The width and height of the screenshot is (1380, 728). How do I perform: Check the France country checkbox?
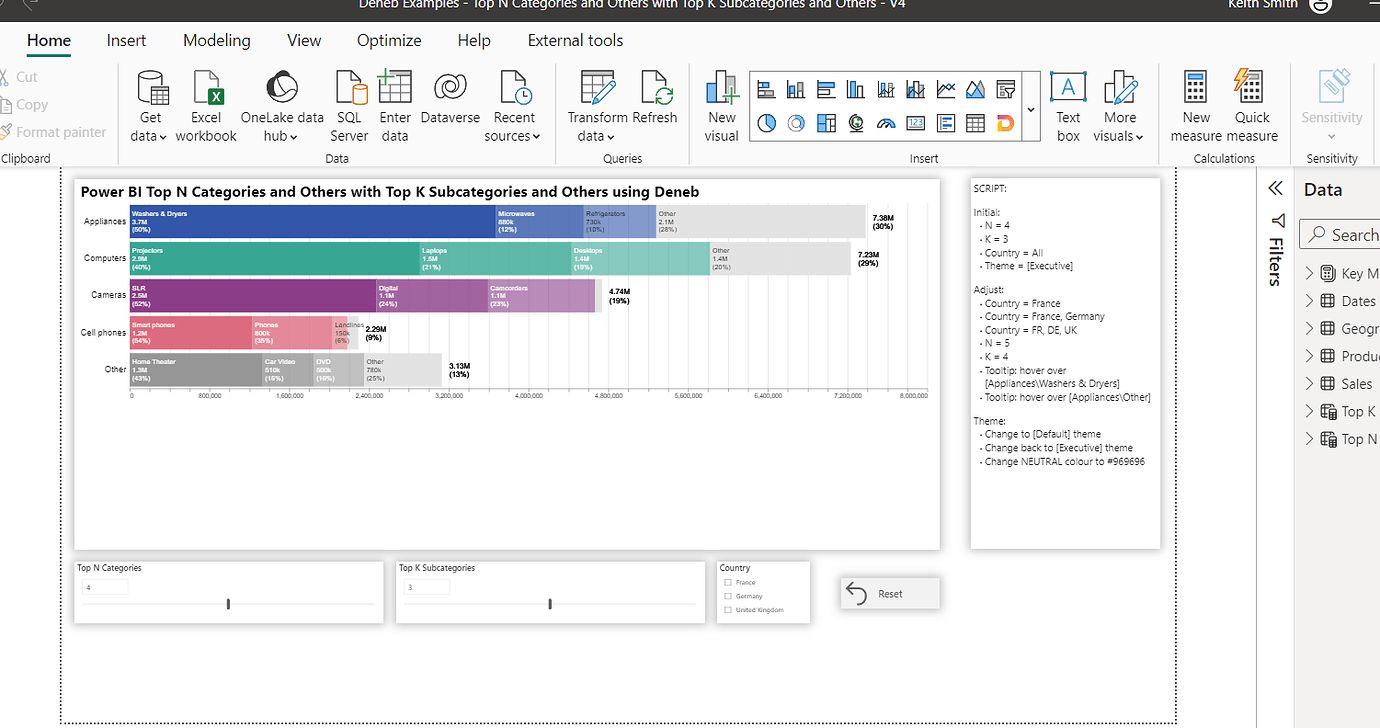(727, 582)
